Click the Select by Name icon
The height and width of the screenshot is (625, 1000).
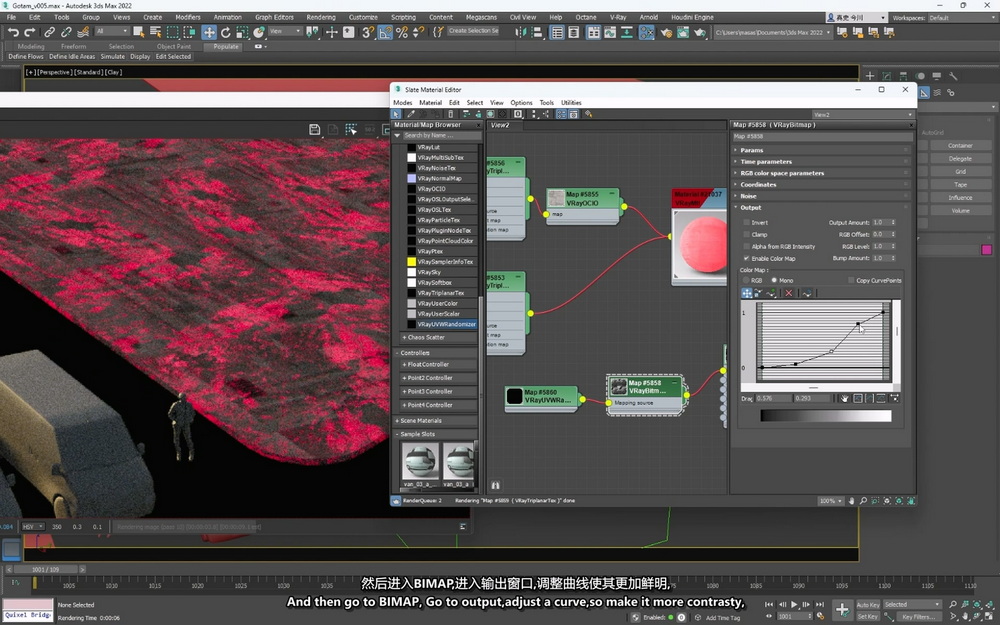pos(156,32)
